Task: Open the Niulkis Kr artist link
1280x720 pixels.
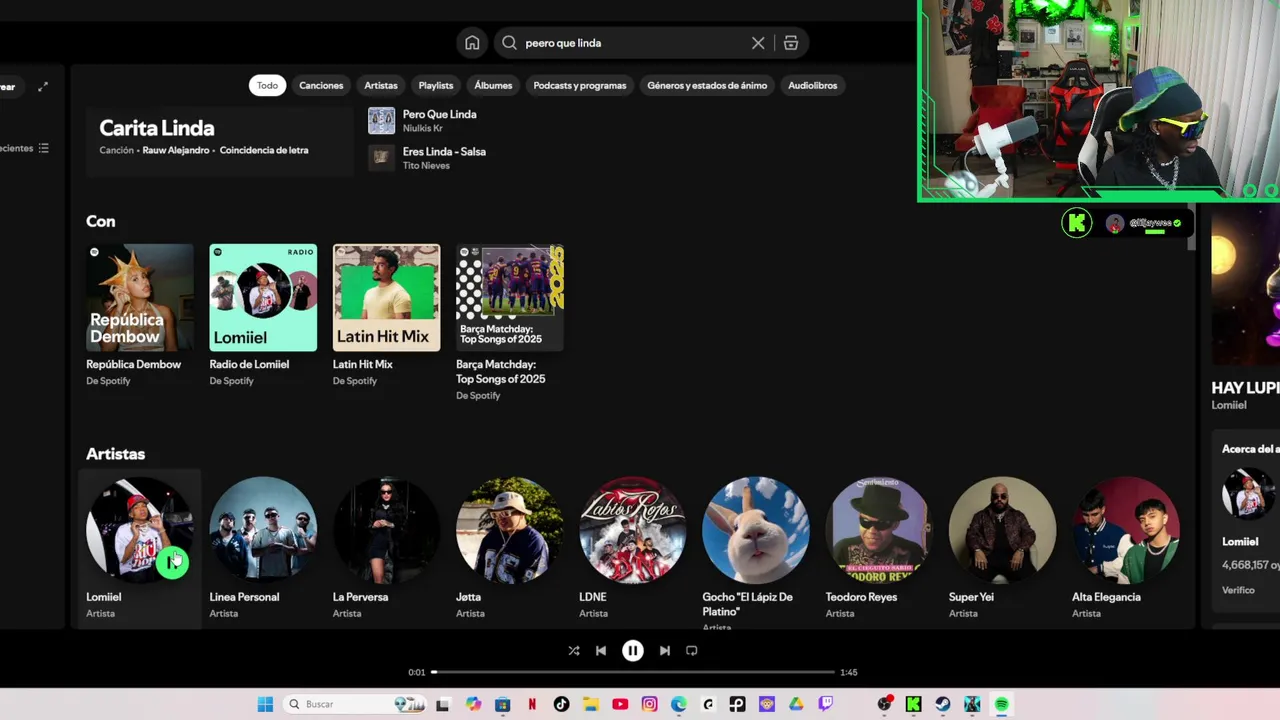Action: coord(422,128)
